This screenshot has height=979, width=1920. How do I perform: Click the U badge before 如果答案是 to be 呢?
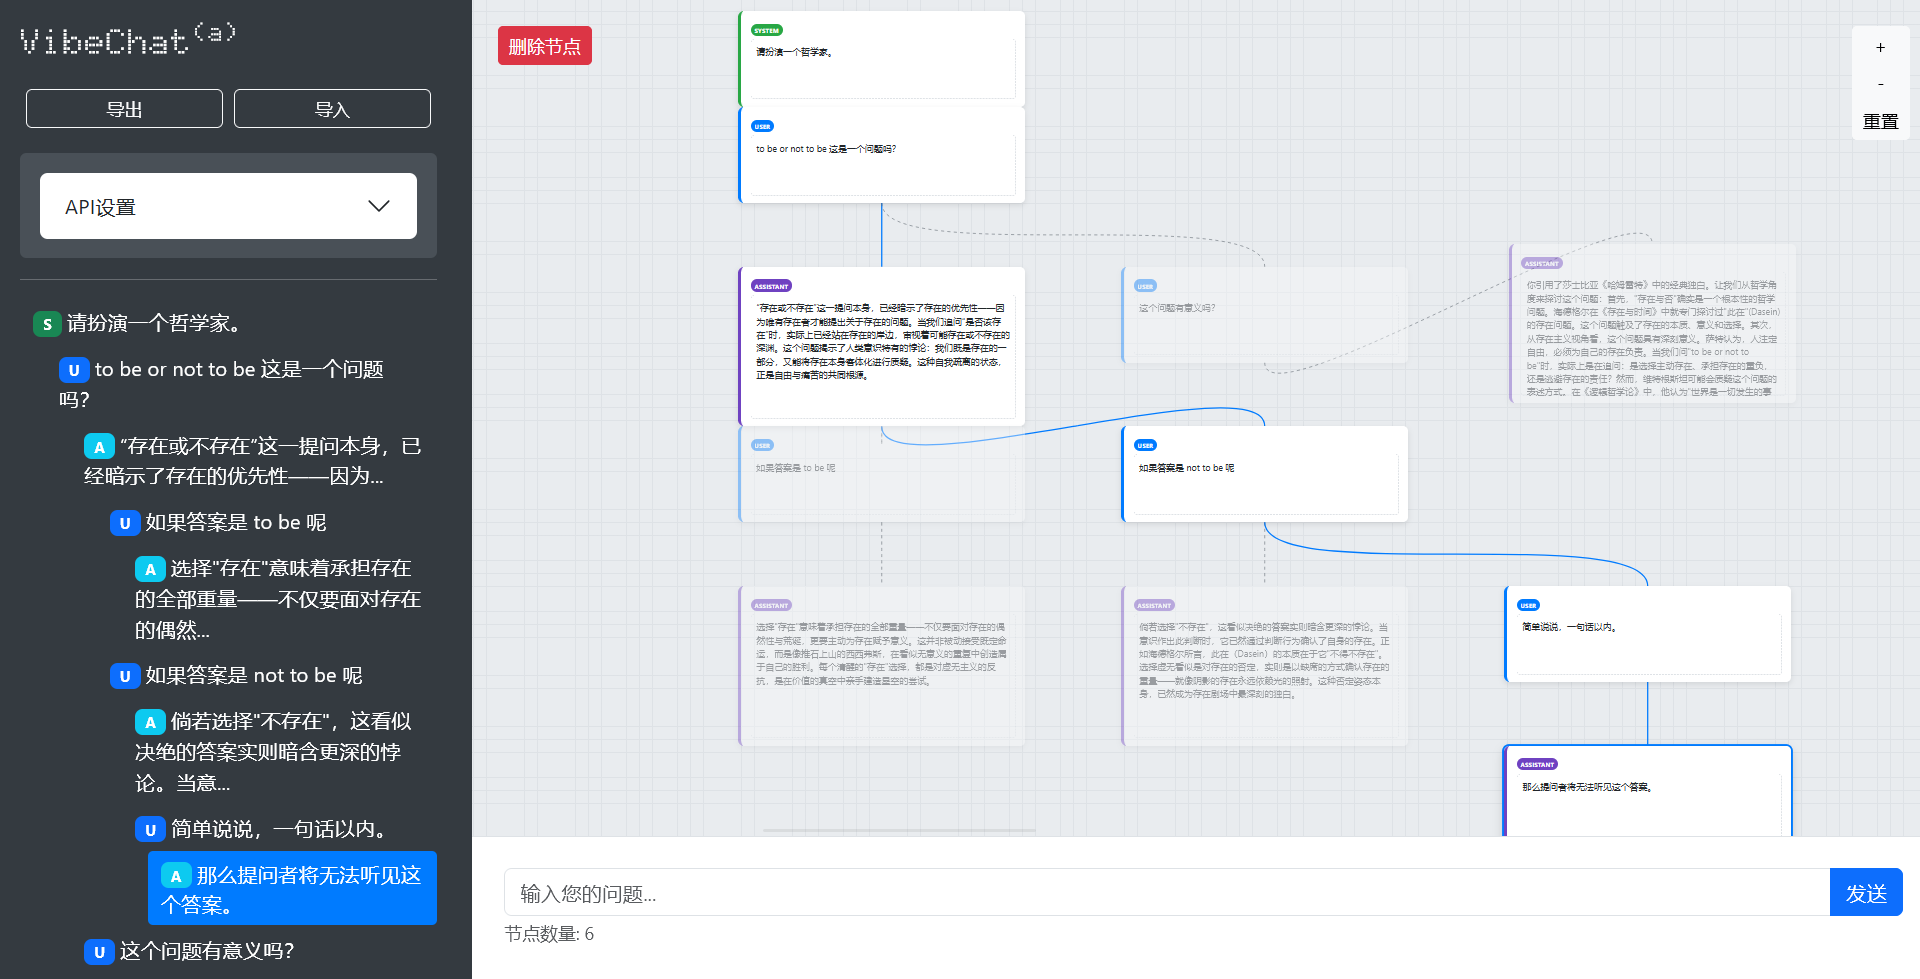click(x=124, y=523)
